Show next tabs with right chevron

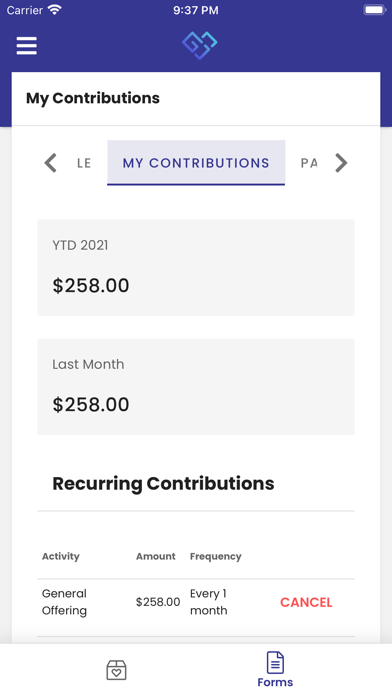click(x=341, y=163)
